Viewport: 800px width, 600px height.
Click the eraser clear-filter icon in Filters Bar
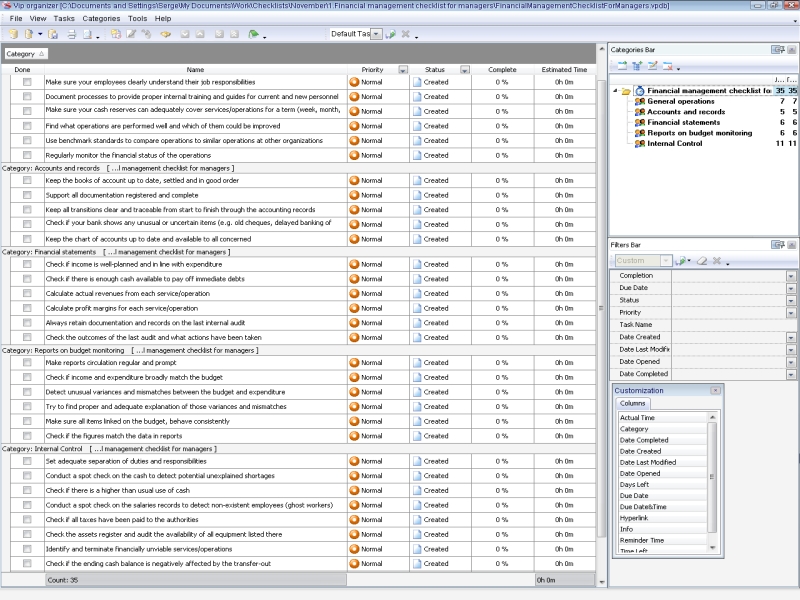701,261
